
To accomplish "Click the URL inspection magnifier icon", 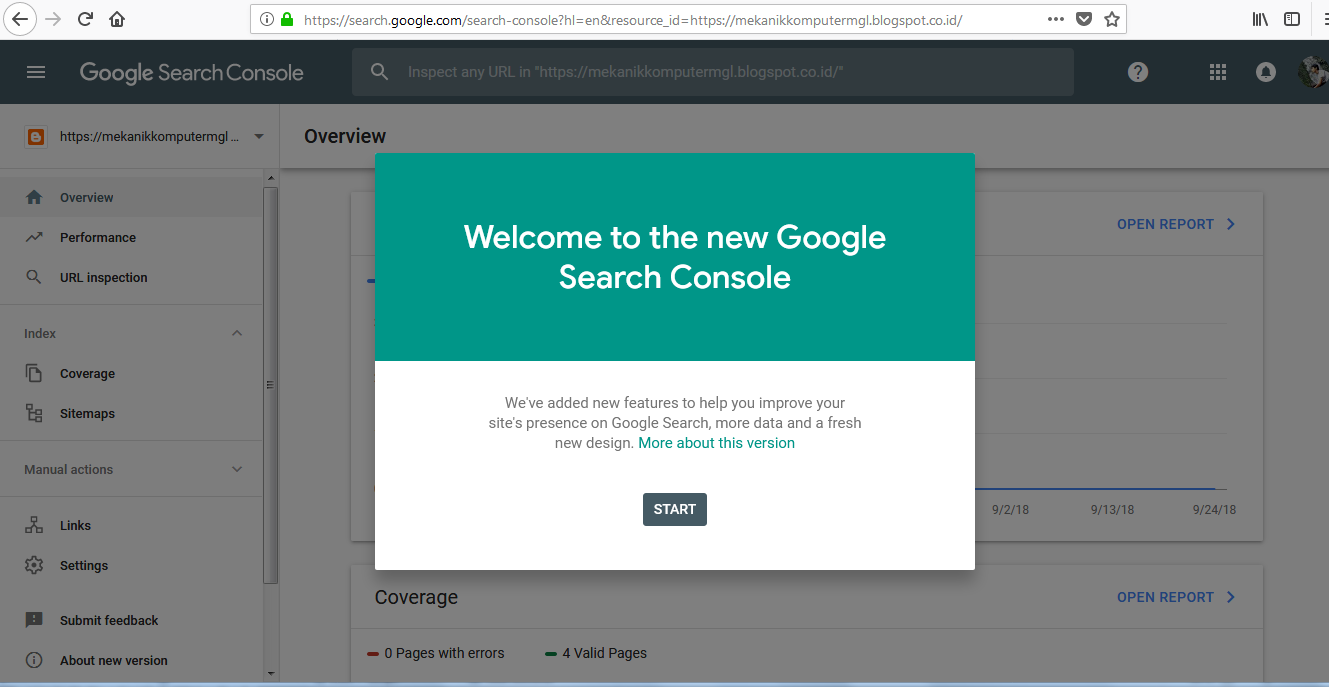I will [x=34, y=277].
